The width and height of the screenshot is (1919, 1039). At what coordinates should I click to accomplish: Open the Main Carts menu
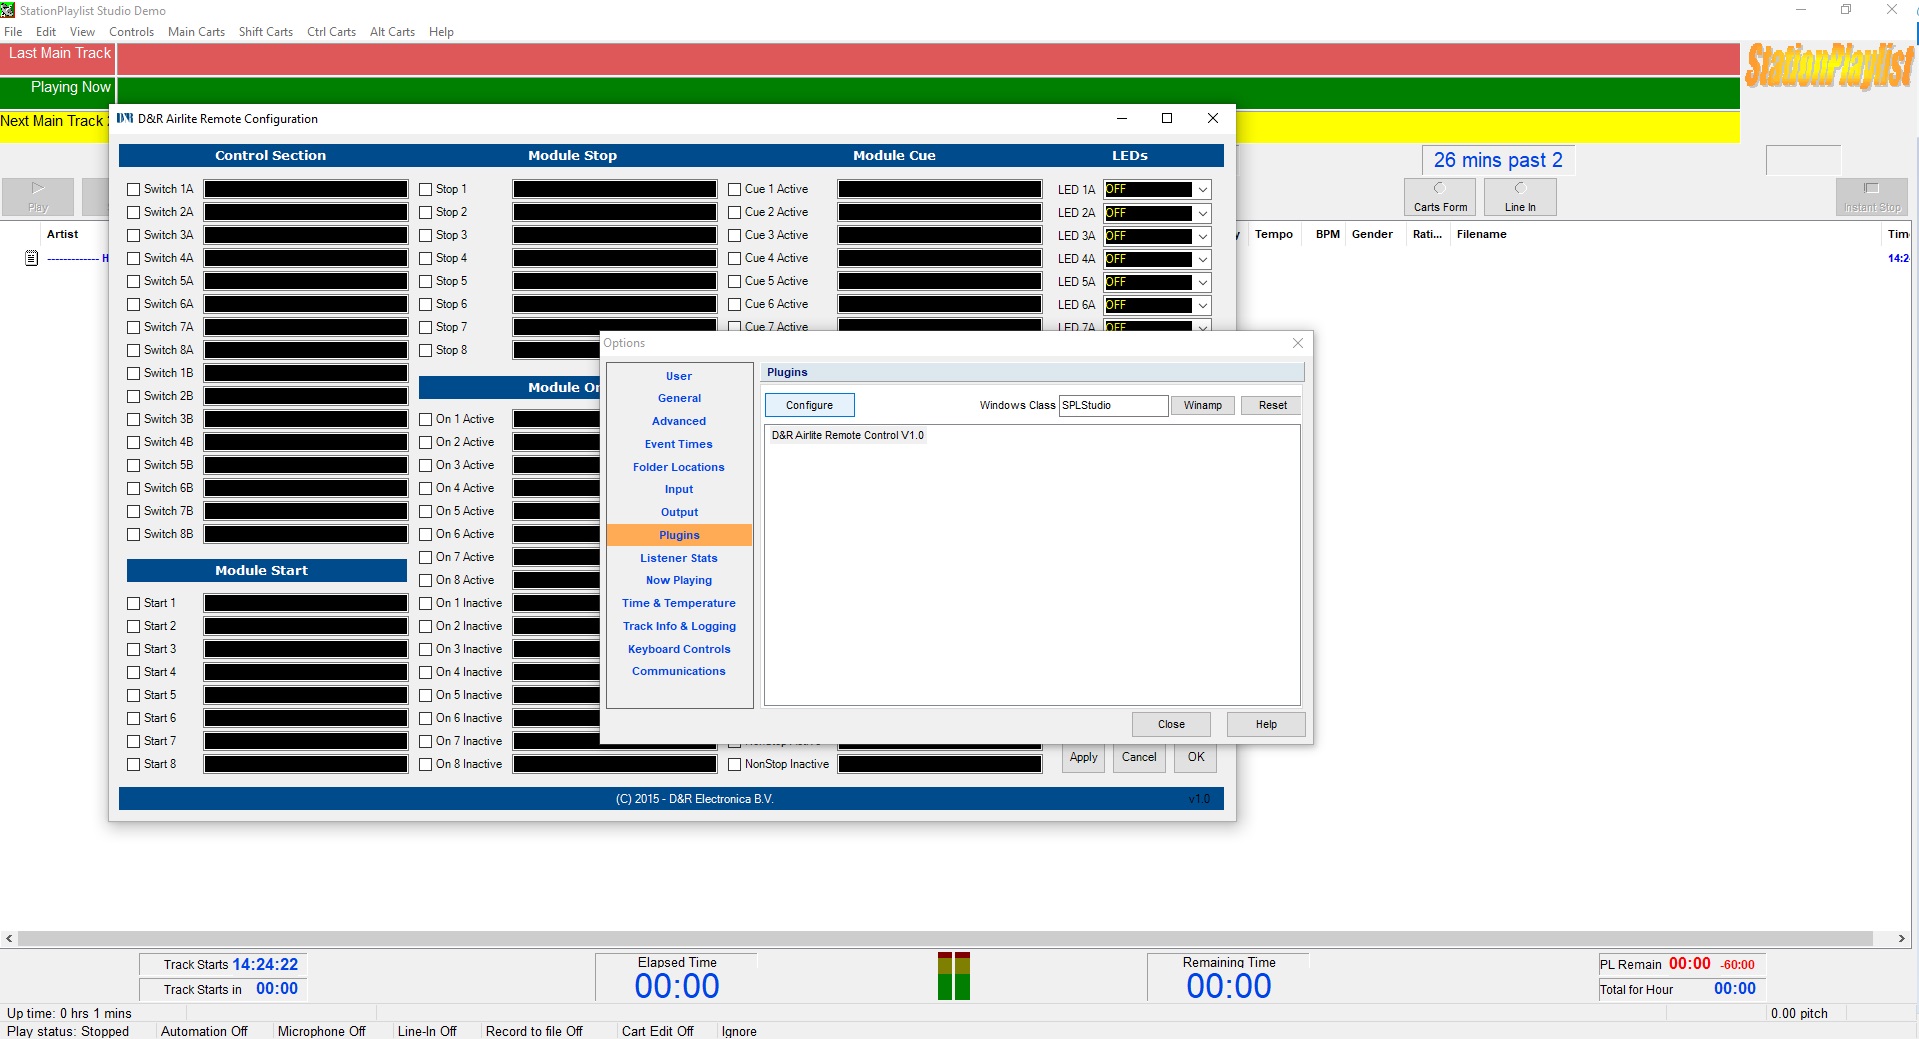point(196,32)
